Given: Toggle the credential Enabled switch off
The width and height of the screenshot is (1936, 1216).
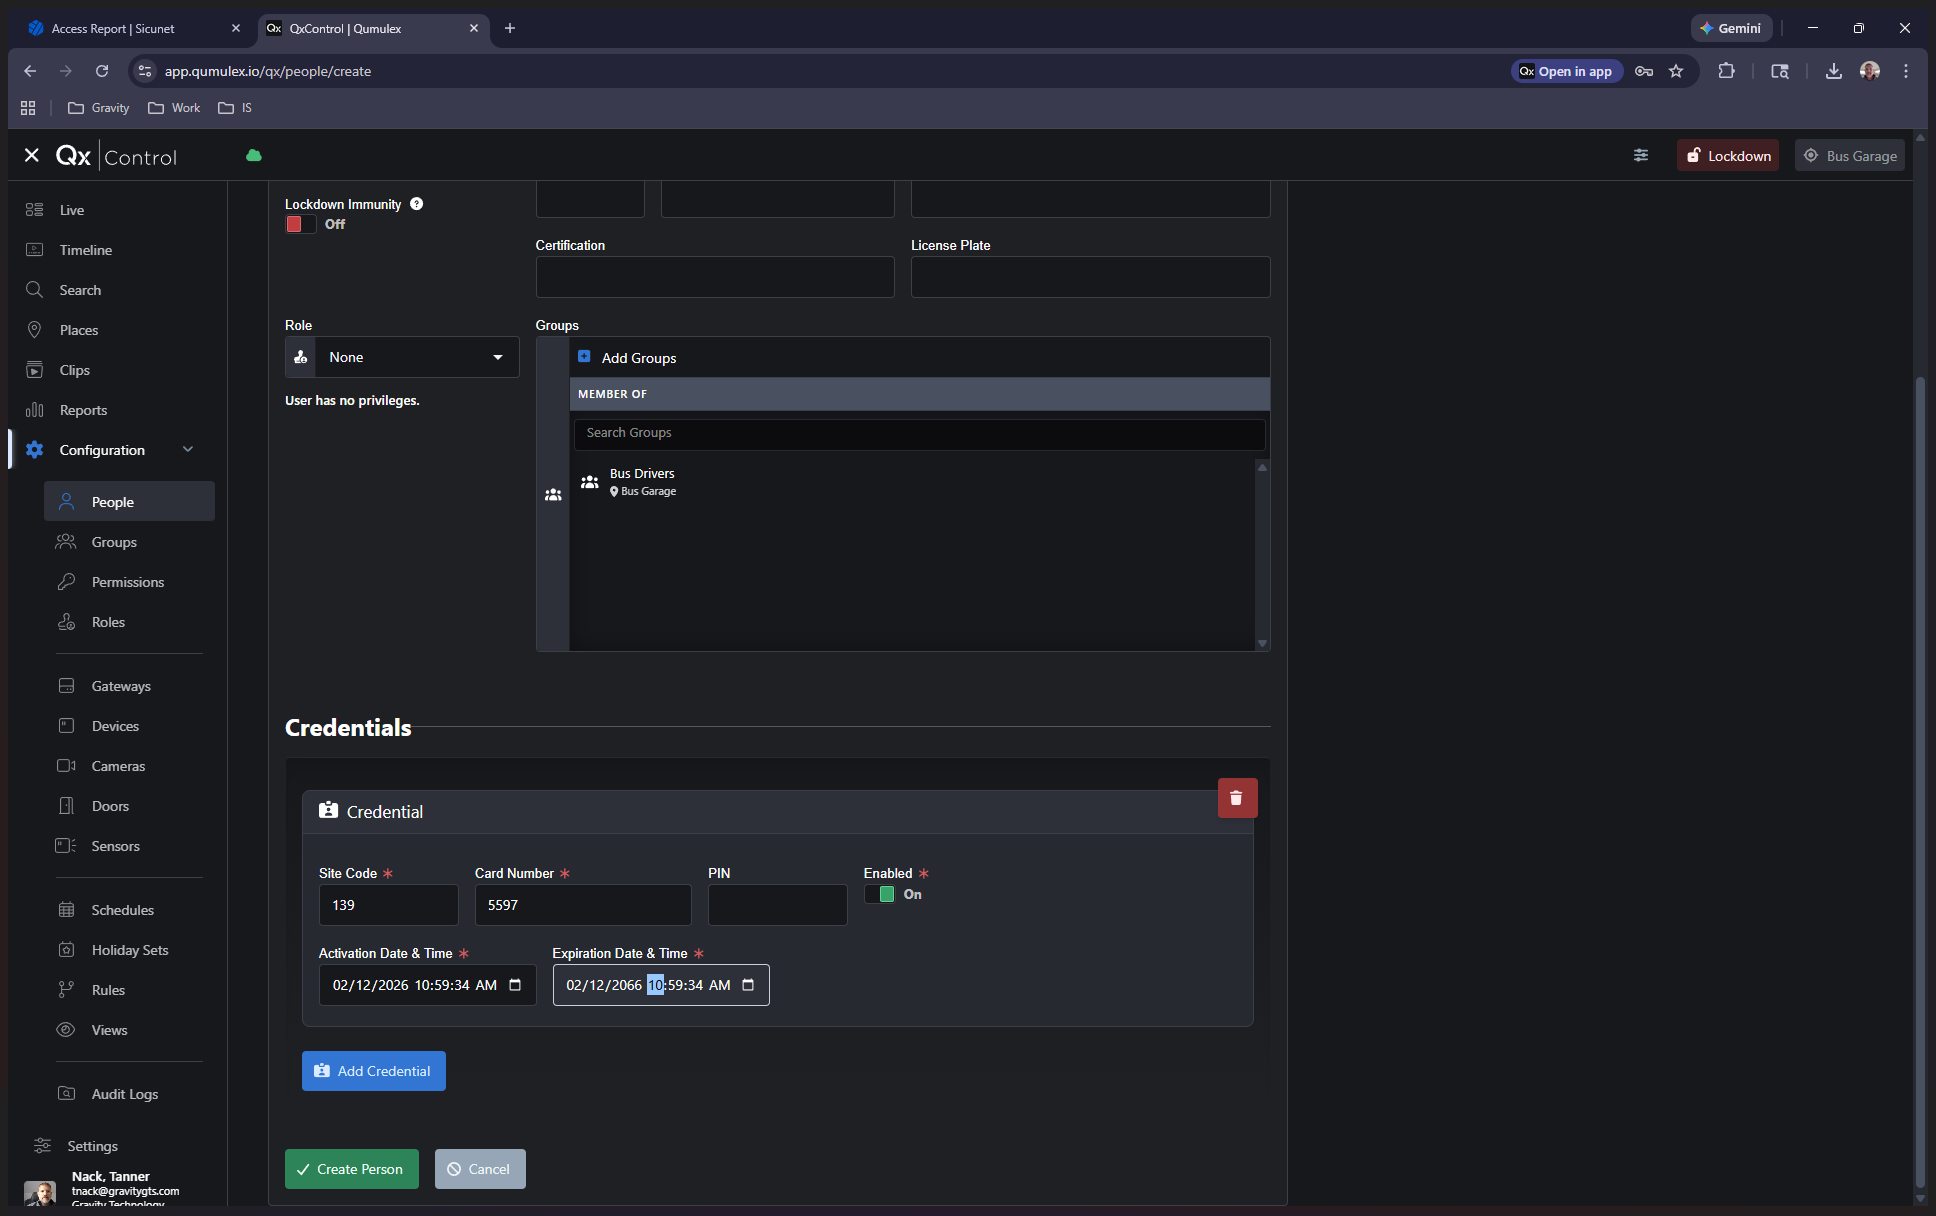Looking at the screenshot, I should tap(880, 894).
